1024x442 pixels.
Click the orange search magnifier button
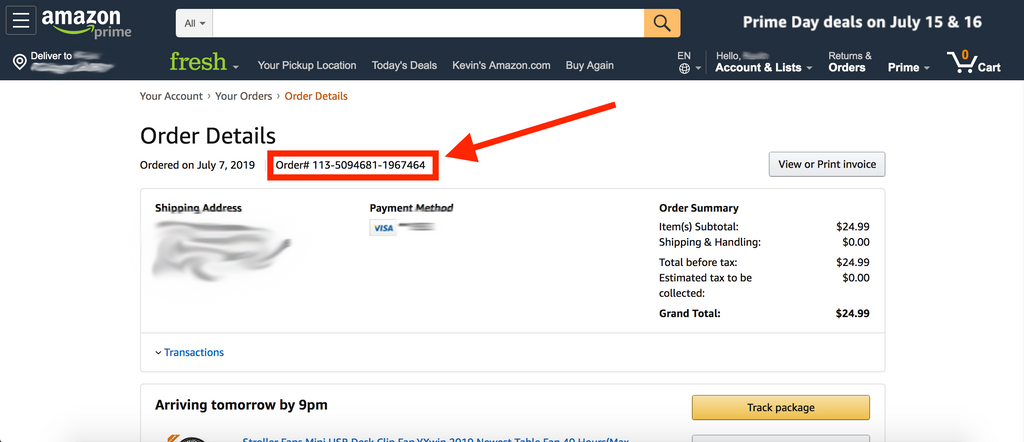662,23
